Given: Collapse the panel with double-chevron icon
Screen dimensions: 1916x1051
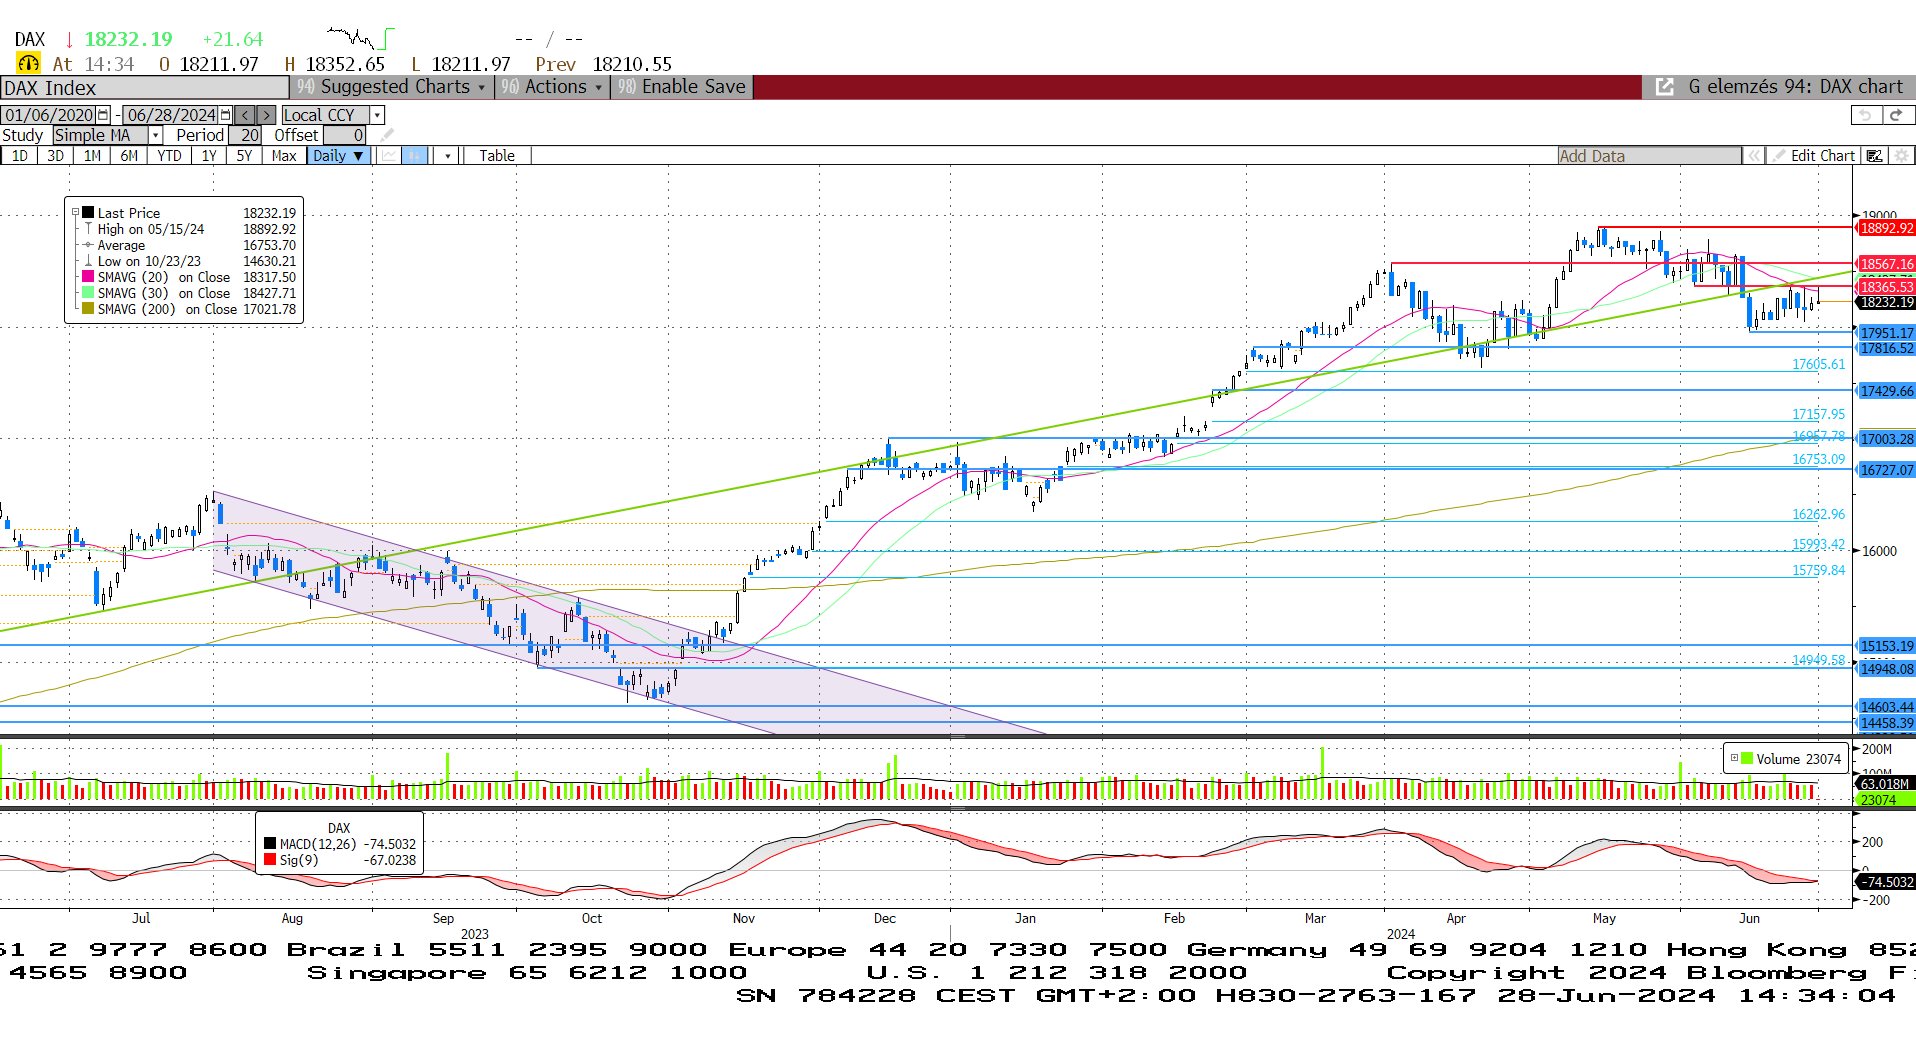Looking at the screenshot, I should [1753, 156].
